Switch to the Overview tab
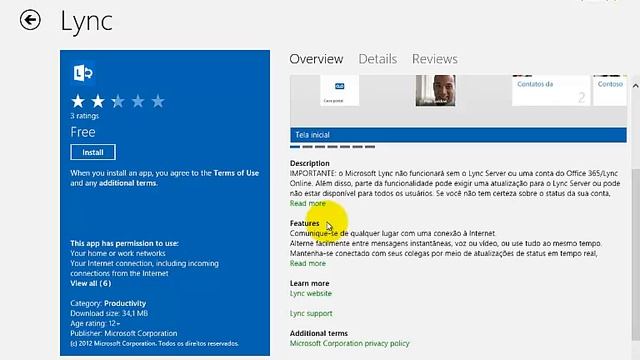 [316, 59]
